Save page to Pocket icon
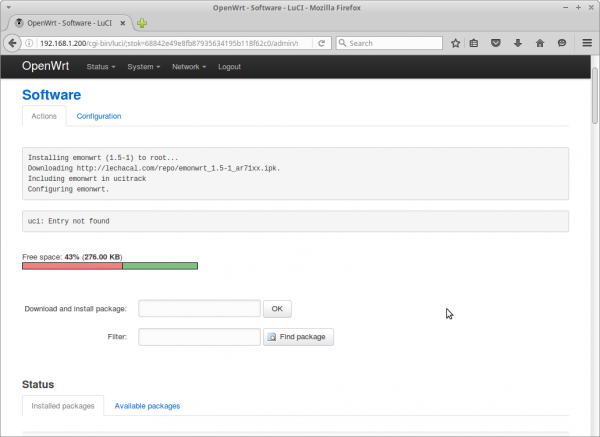600x437 pixels. 496,43
